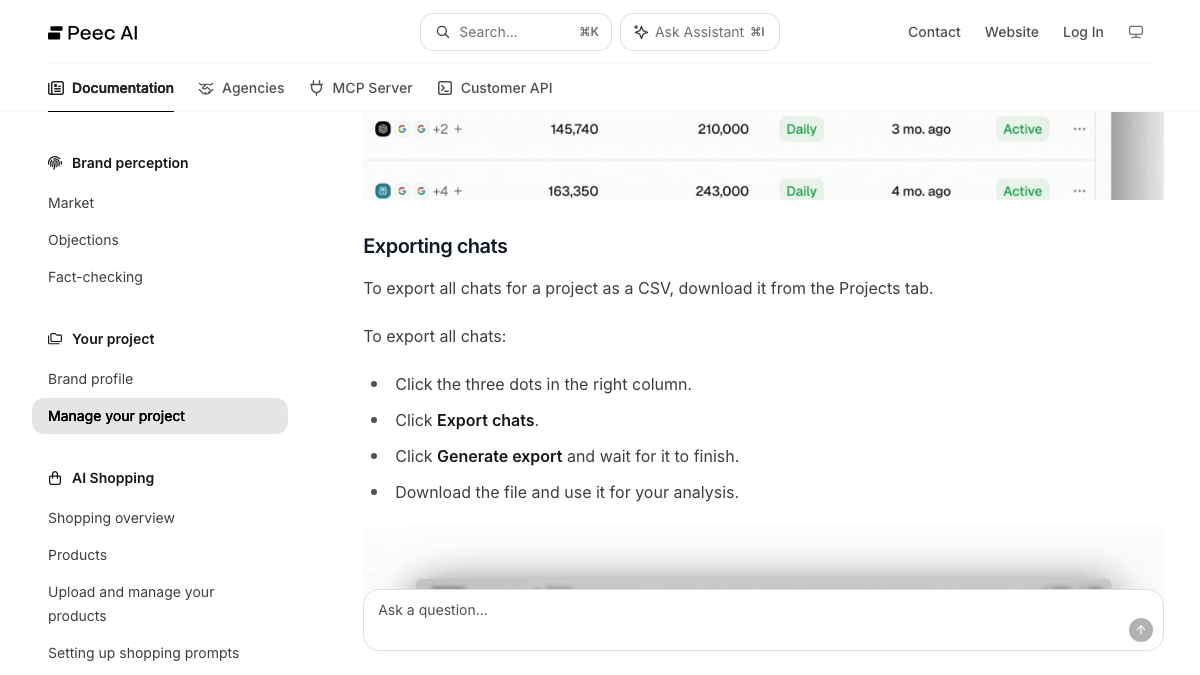Viewport: 1200px width, 675px height.
Task: Toggle the monitor theme switcher icon
Action: [x=1136, y=32]
